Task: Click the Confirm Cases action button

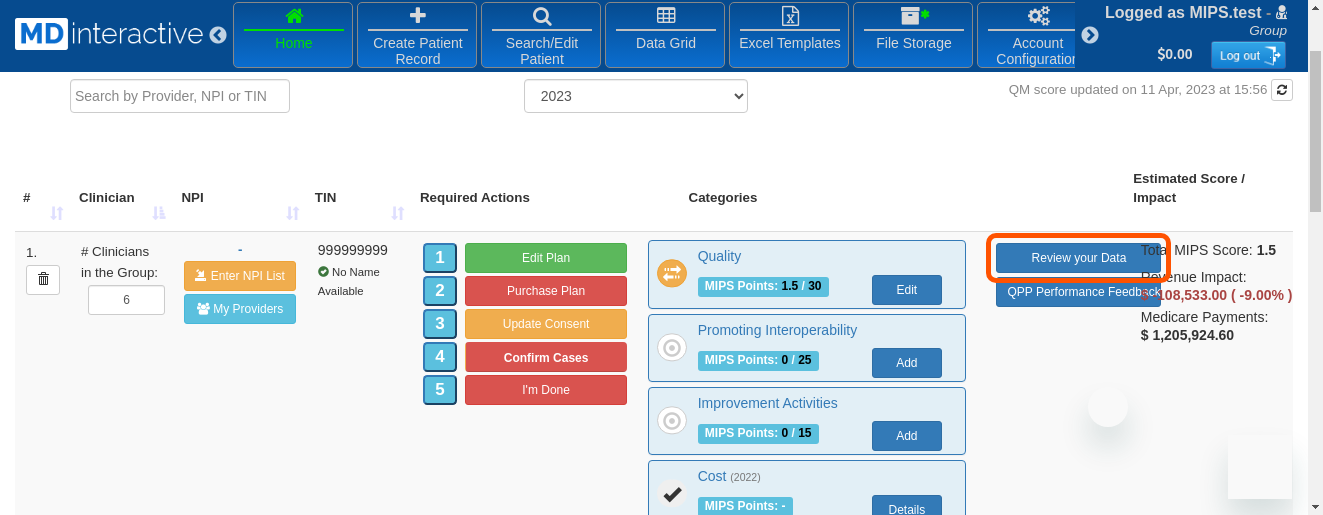Action: tap(545, 357)
